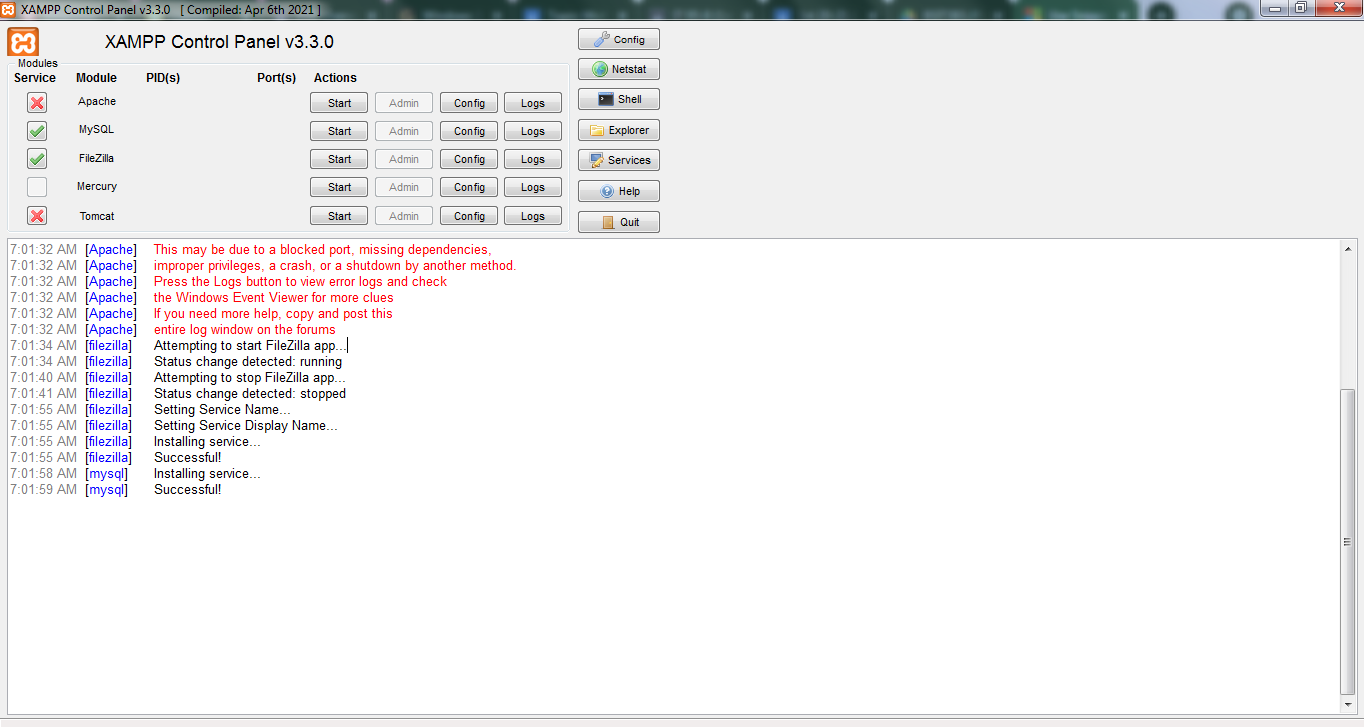The width and height of the screenshot is (1364, 727).
Task: Open the Shell terminal button
Action: [618, 100]
